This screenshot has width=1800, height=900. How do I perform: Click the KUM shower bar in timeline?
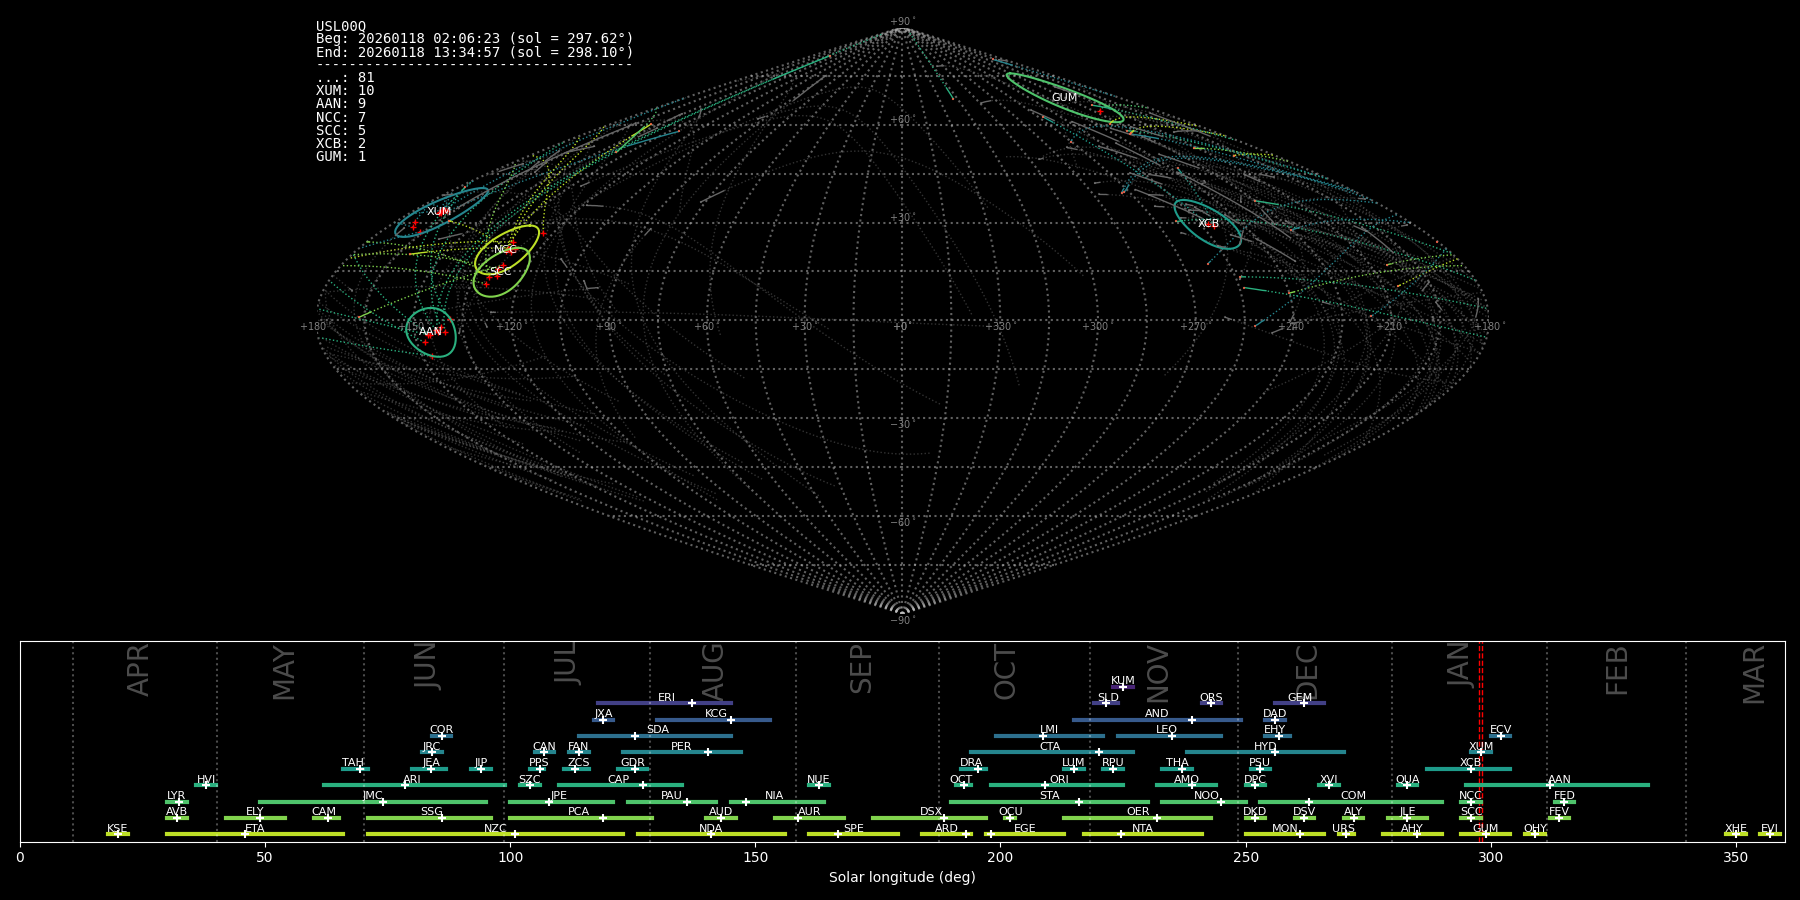point(1122,687)
